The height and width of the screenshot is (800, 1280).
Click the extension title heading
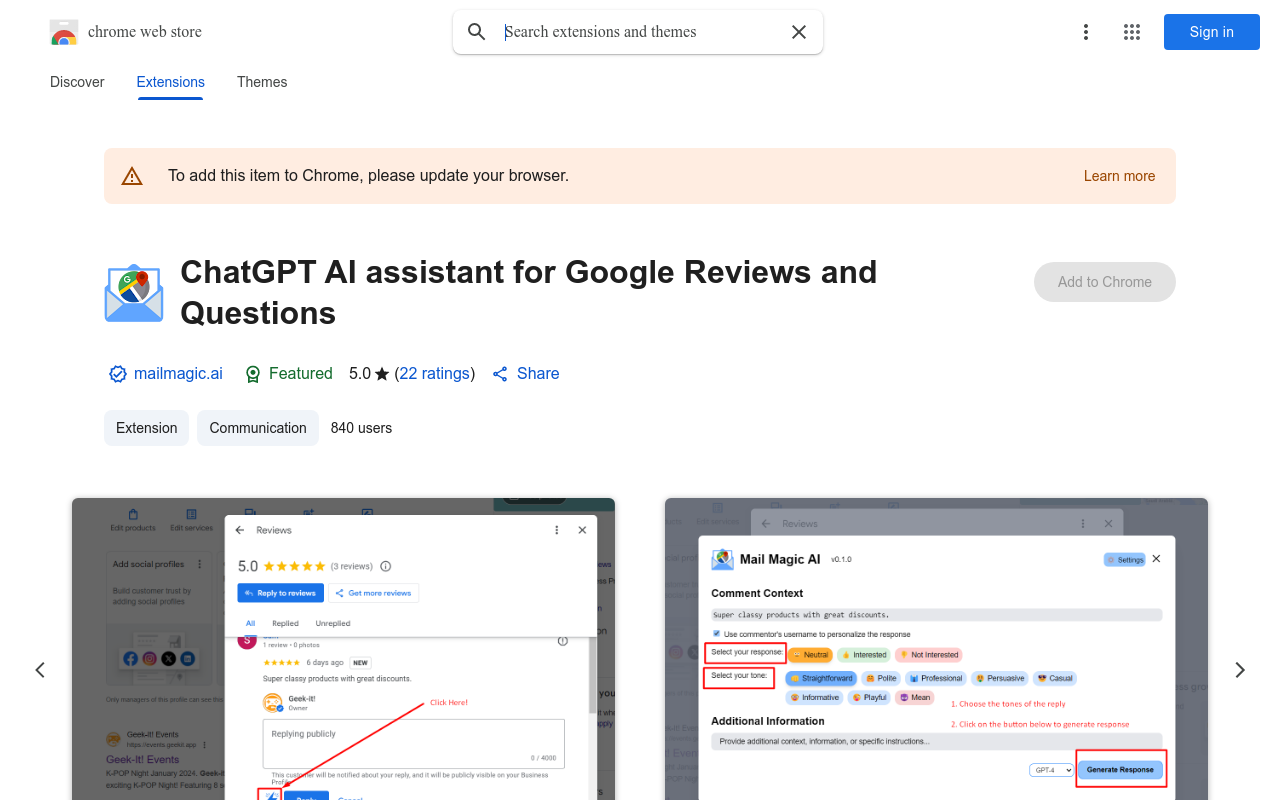coord(529,292)
